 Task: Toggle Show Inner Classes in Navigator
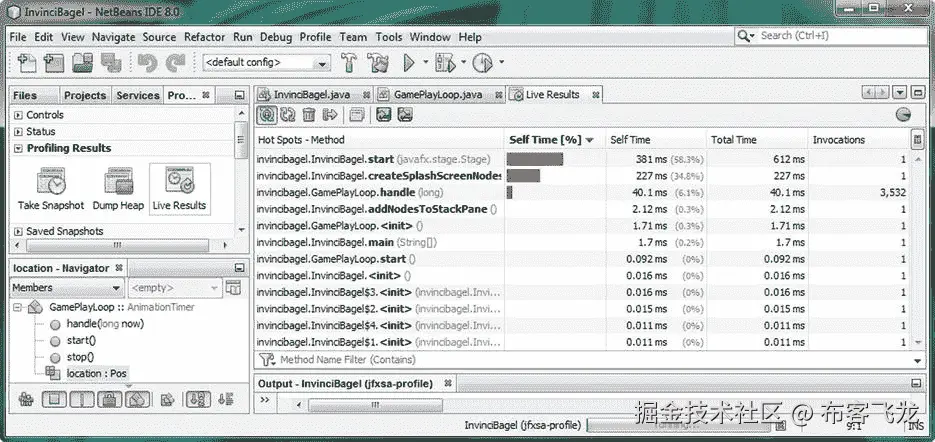pos(137,399)
